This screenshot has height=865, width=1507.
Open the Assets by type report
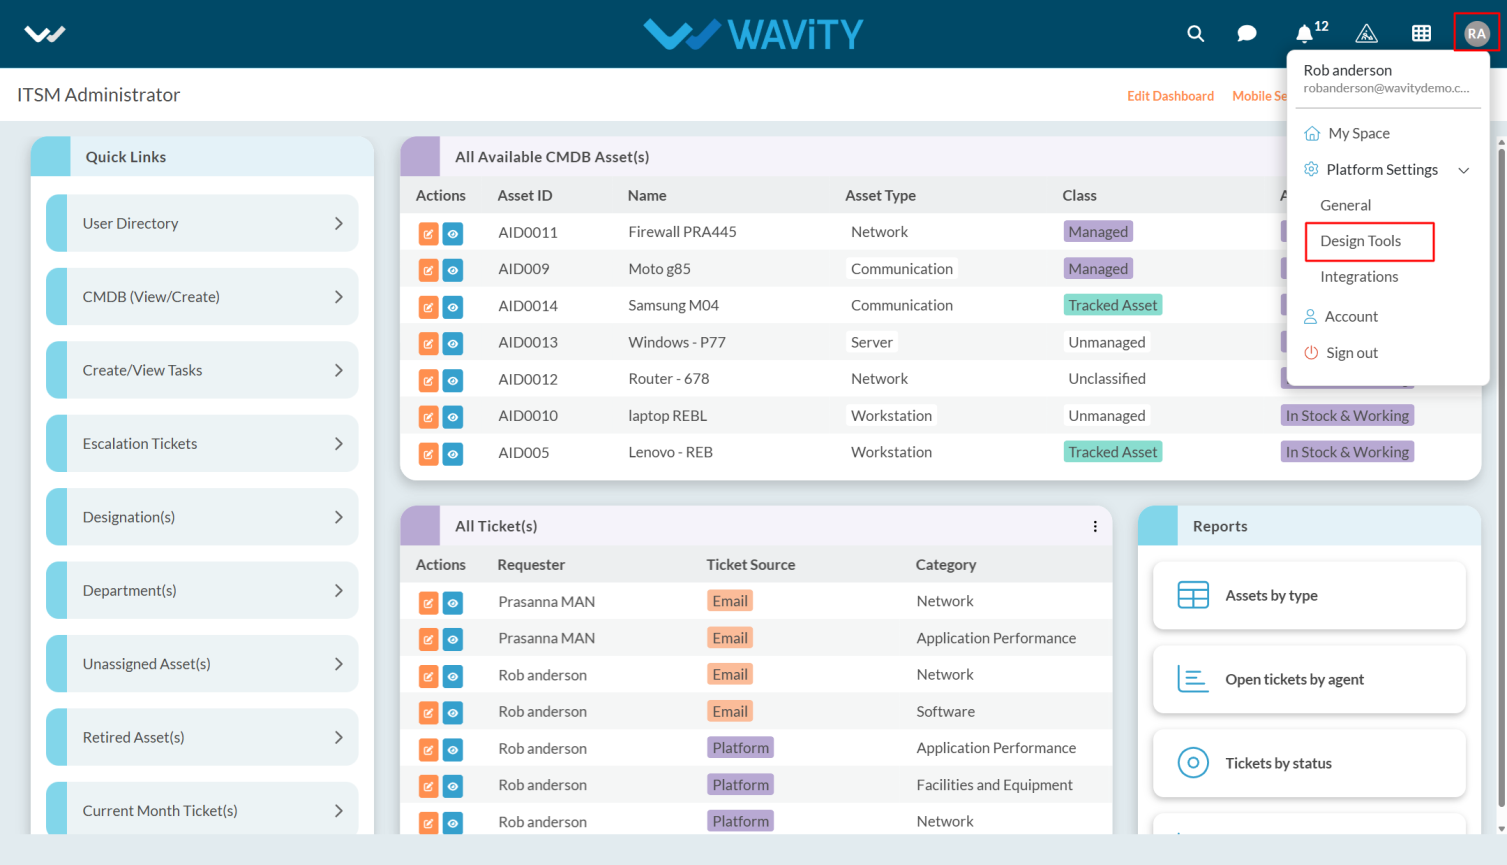[x=1309, y=595]
